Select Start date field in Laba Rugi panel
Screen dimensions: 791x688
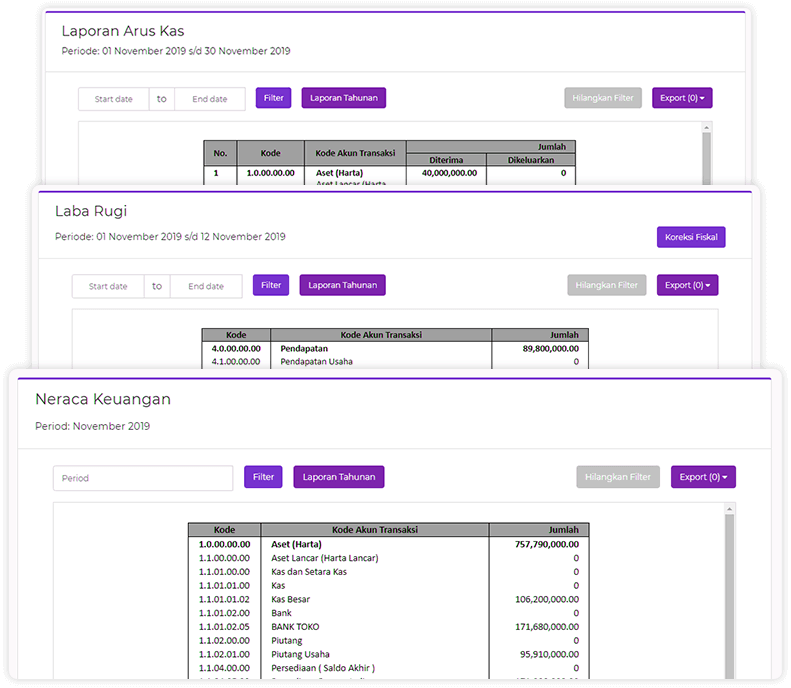pyautogui.click(x=108, y=286)
